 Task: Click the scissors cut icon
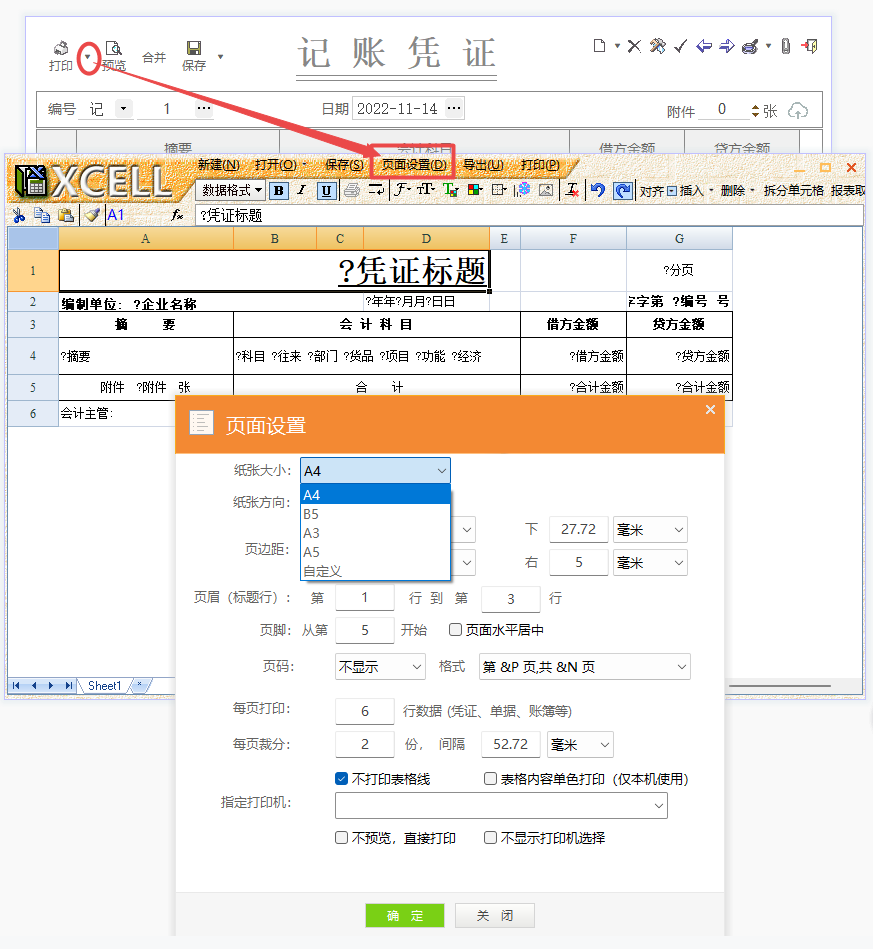click(x=19, y=214)
